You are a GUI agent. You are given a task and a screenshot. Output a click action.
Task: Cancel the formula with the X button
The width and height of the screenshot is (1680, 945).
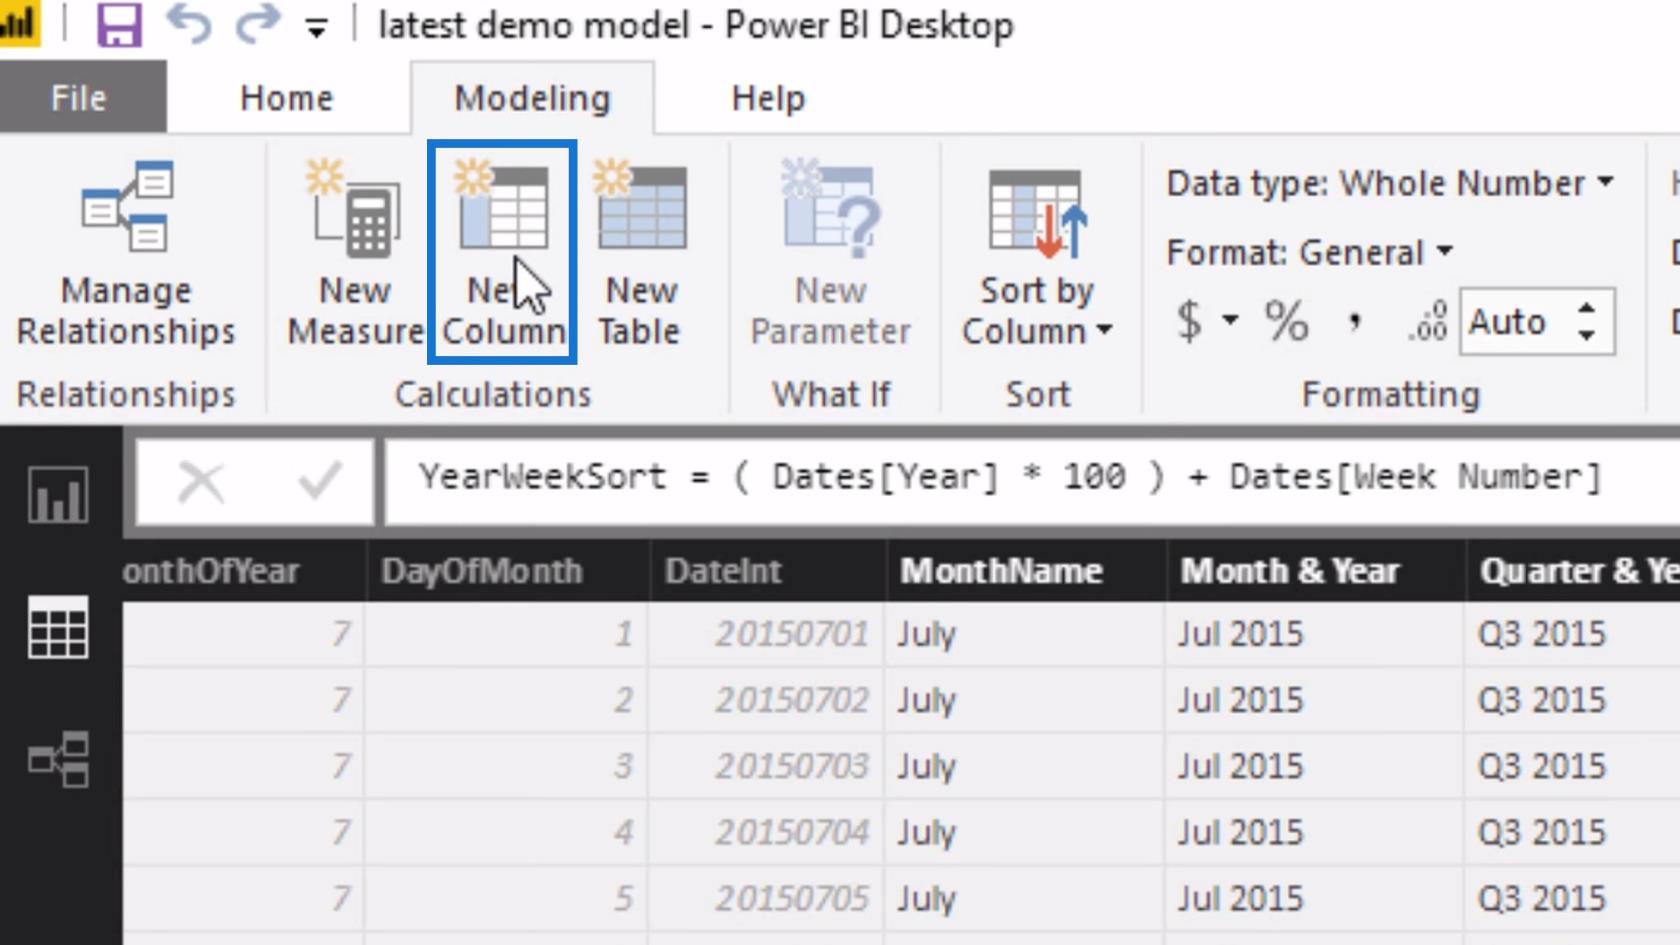[201, 482]
